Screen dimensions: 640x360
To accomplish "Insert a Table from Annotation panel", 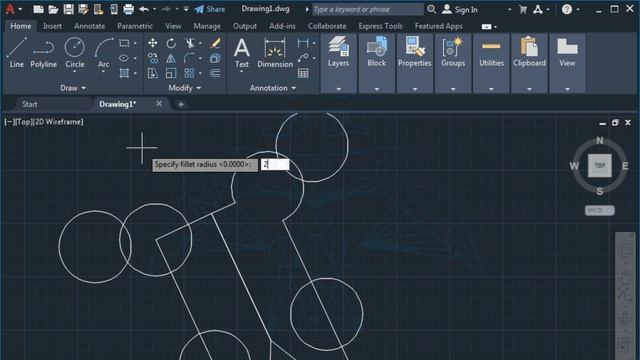I will coord(303,73).
